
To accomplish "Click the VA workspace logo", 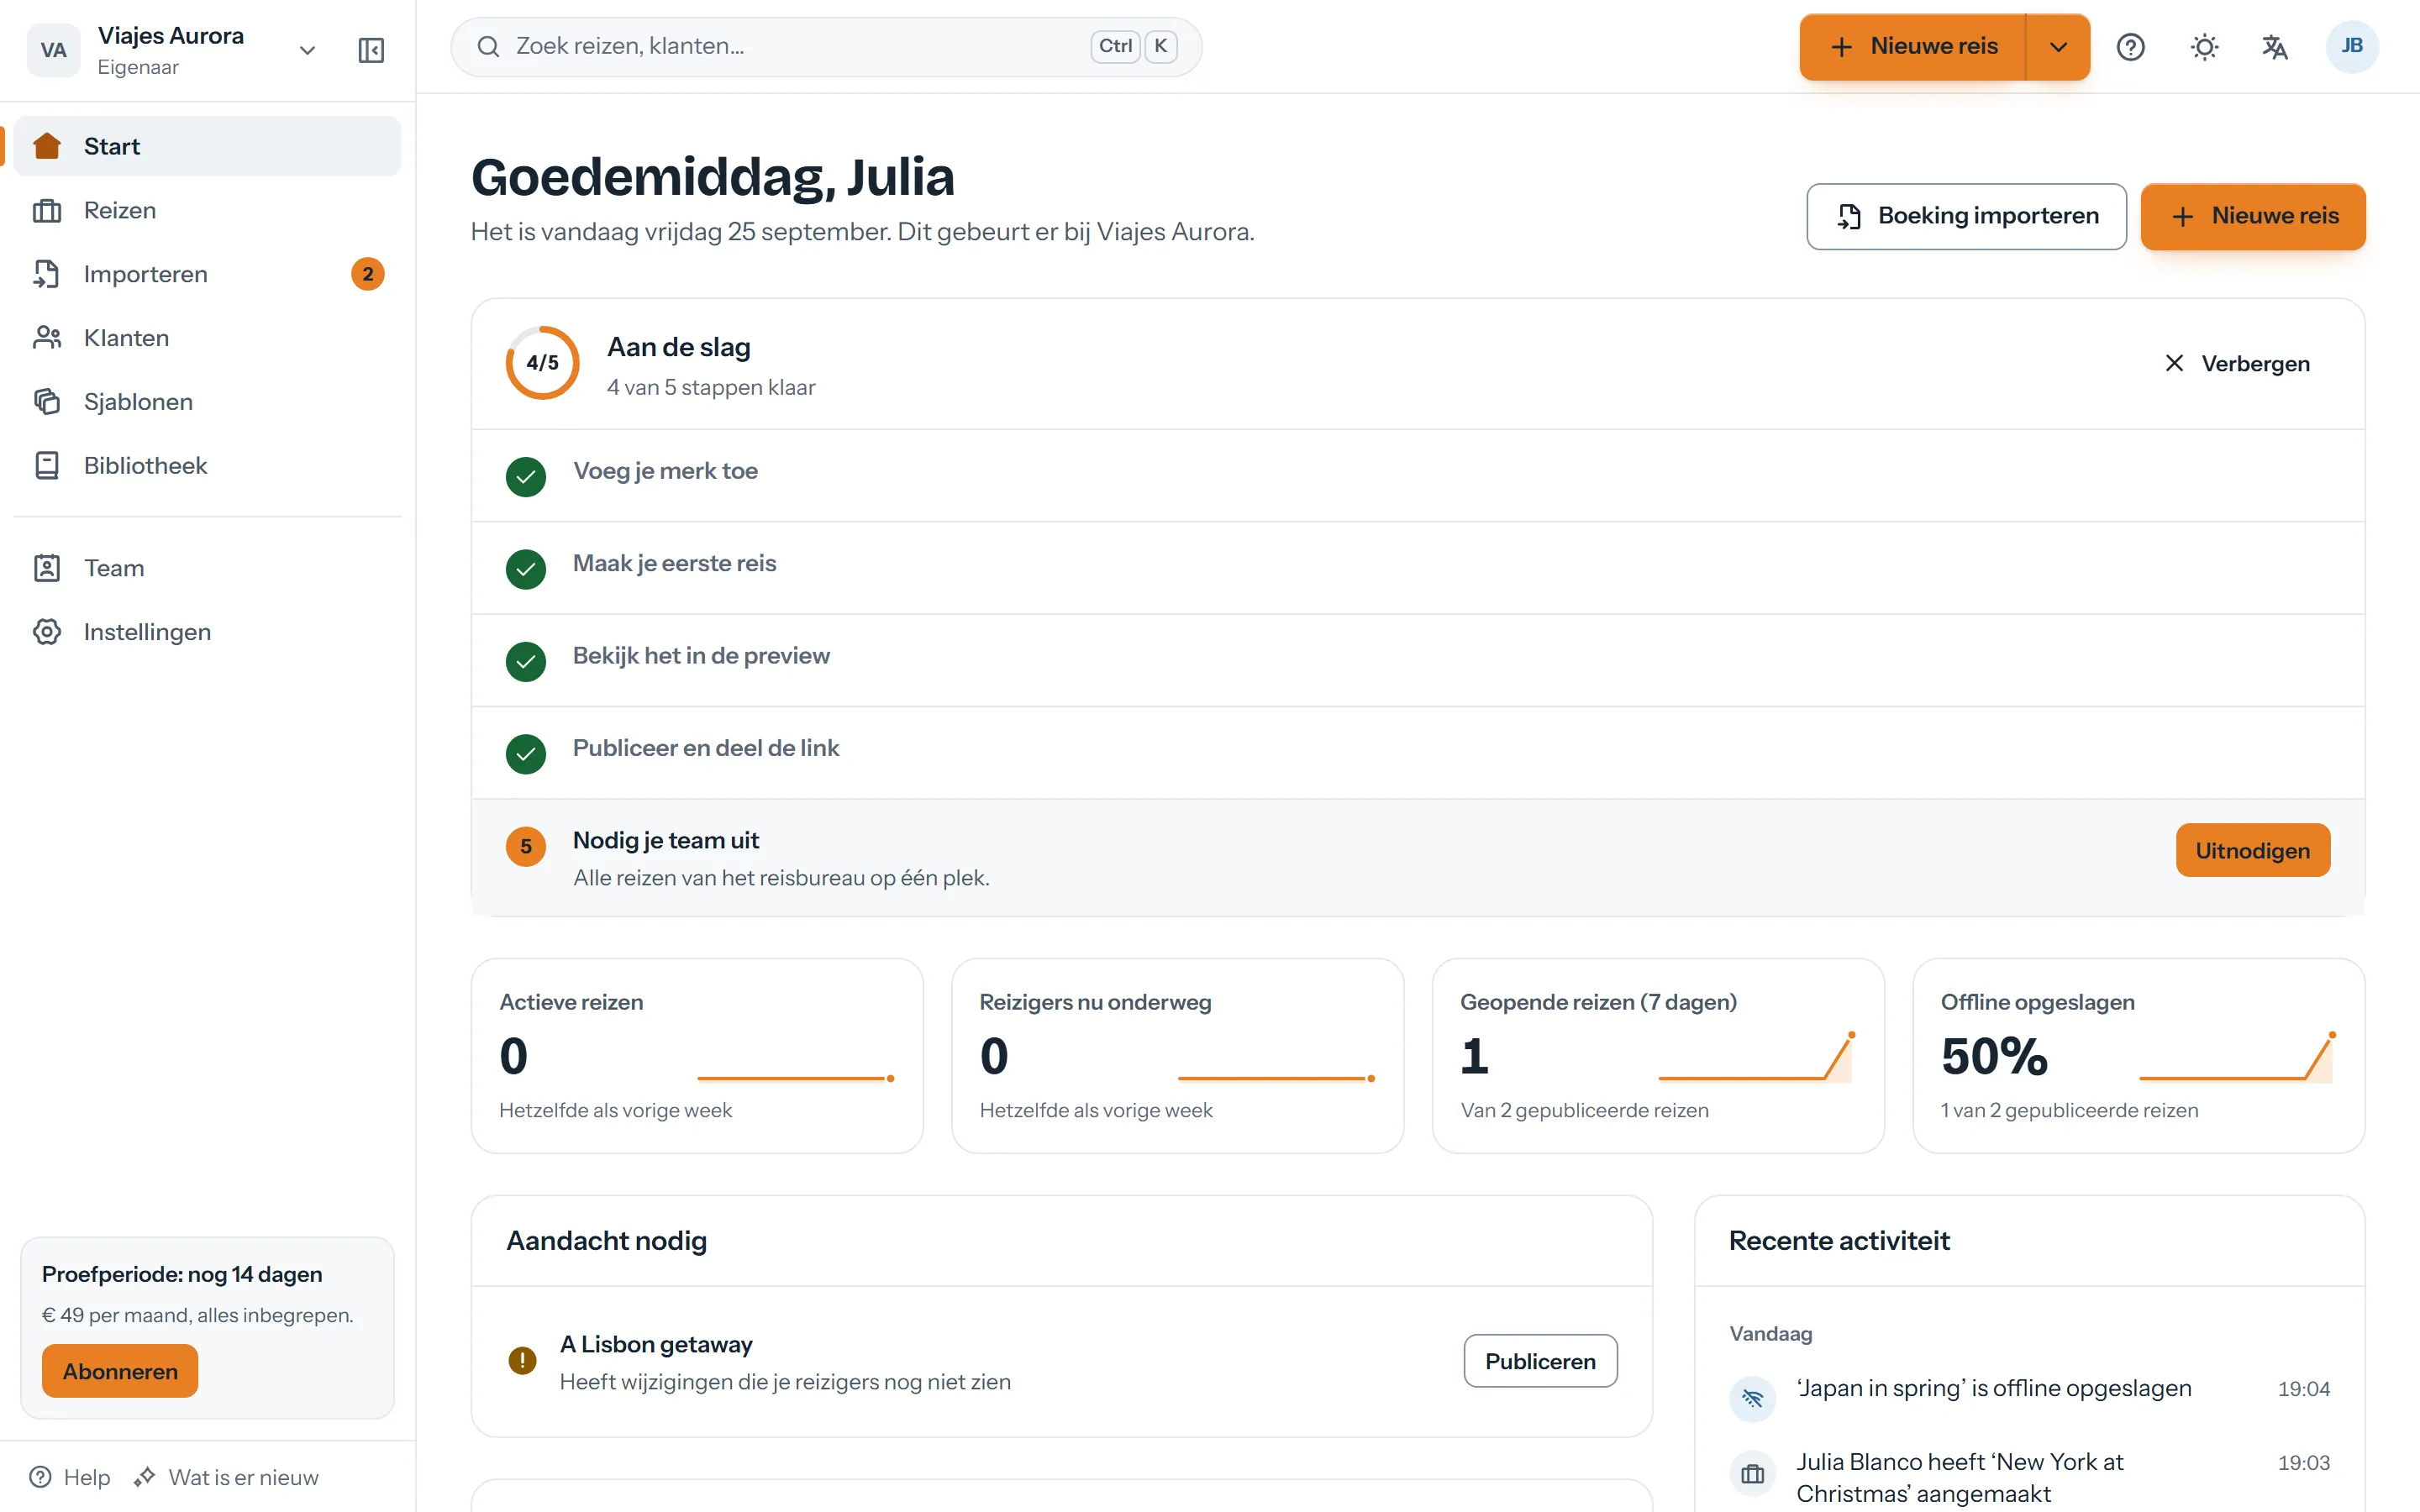I will (x=53, y=50).
